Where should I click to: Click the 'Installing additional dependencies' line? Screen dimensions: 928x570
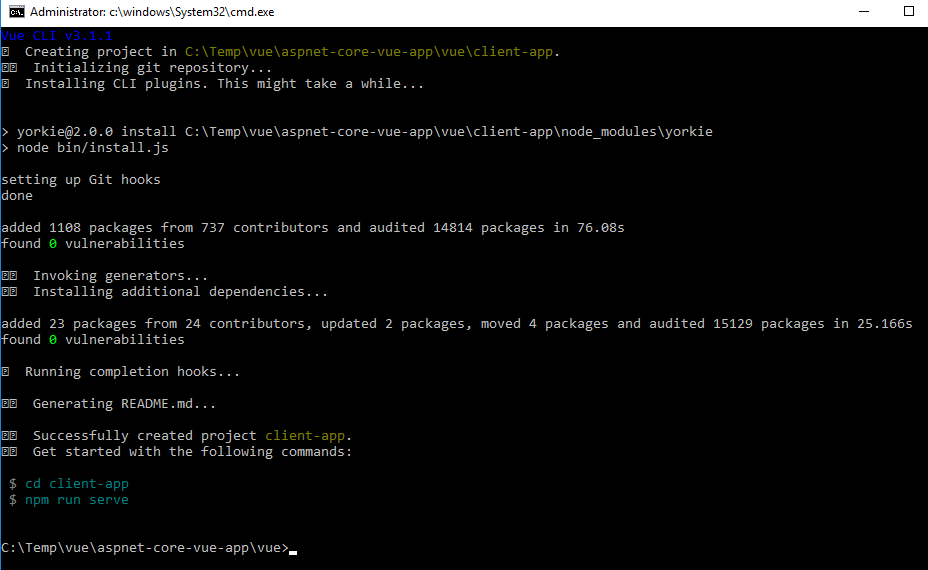click(180, 292)
